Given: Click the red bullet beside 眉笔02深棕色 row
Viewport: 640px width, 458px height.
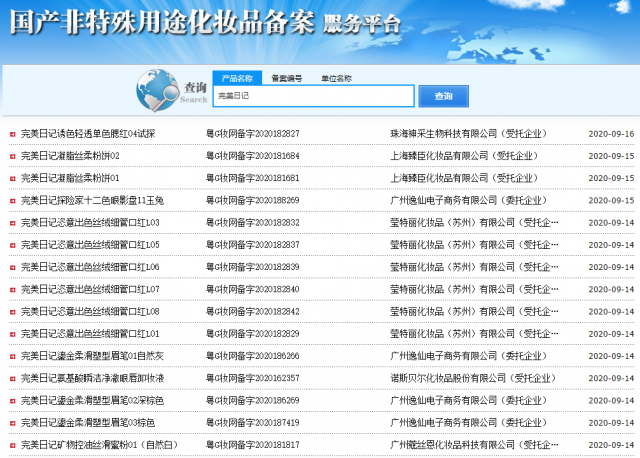Looking at the screenshot, I should pos(12,401).
